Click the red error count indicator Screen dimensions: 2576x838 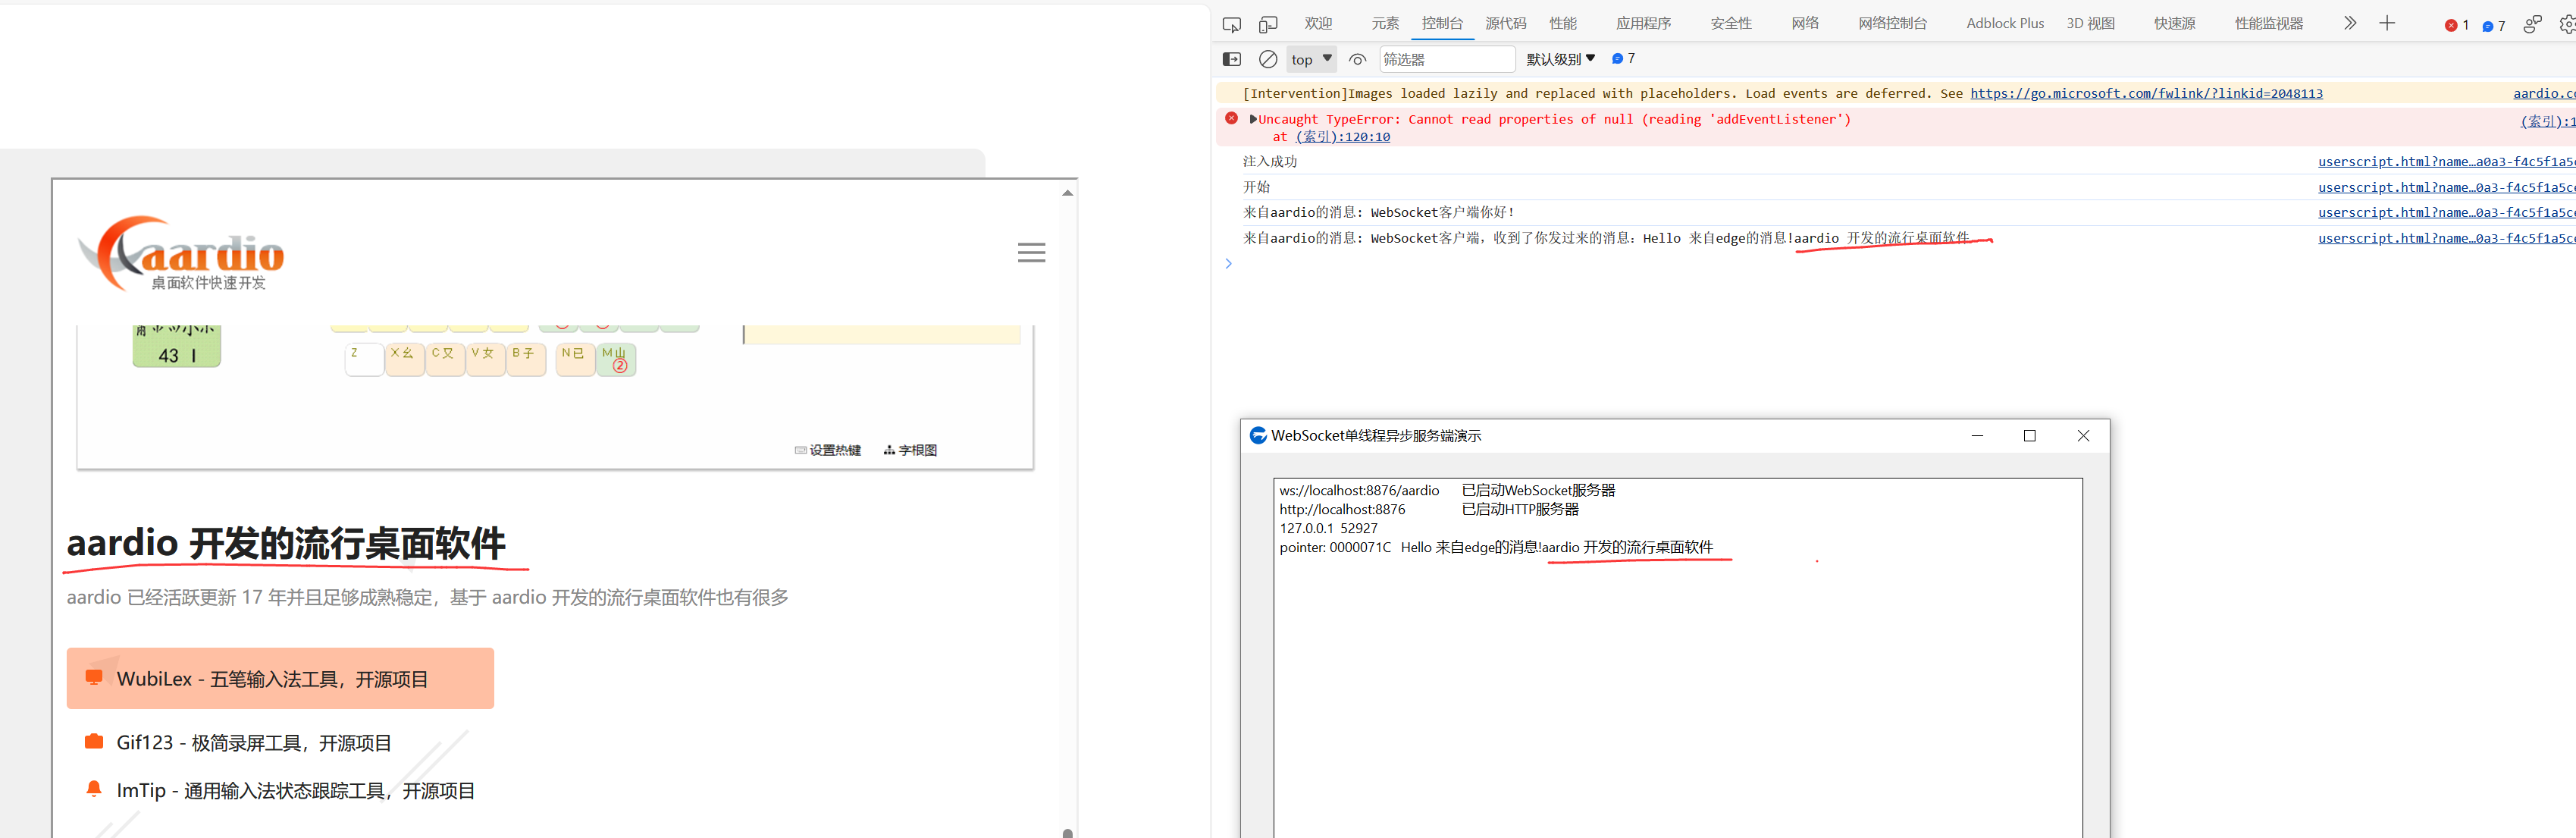pyautogui.click(x=2457, y=25)
